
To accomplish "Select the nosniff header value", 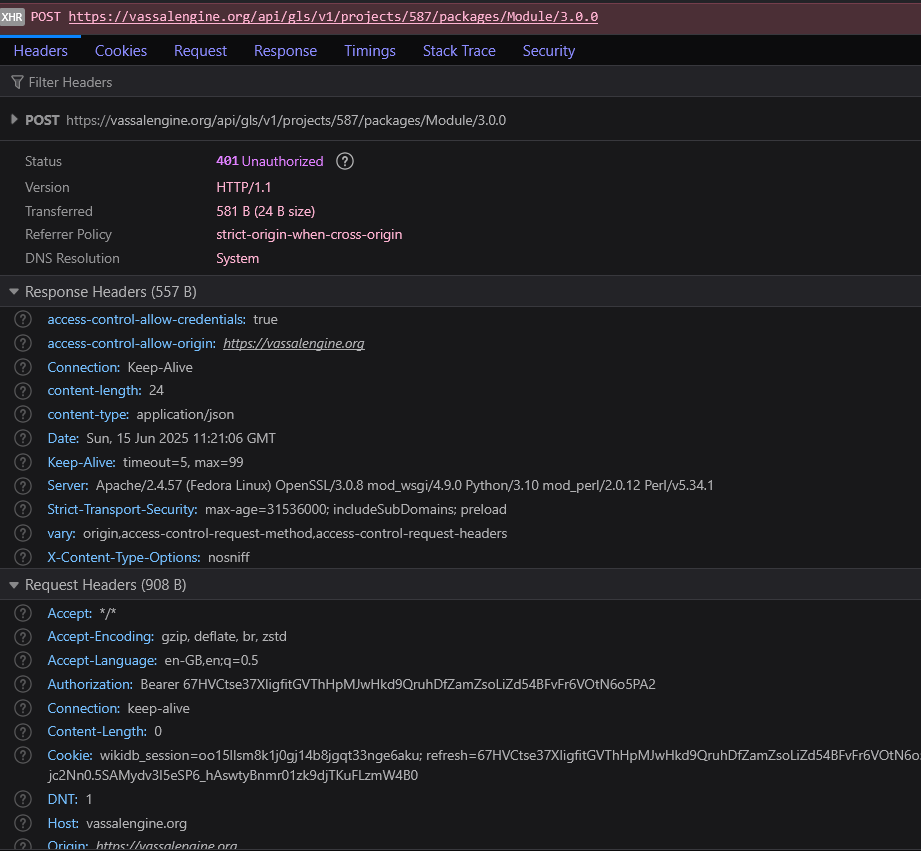I will 228,557.
